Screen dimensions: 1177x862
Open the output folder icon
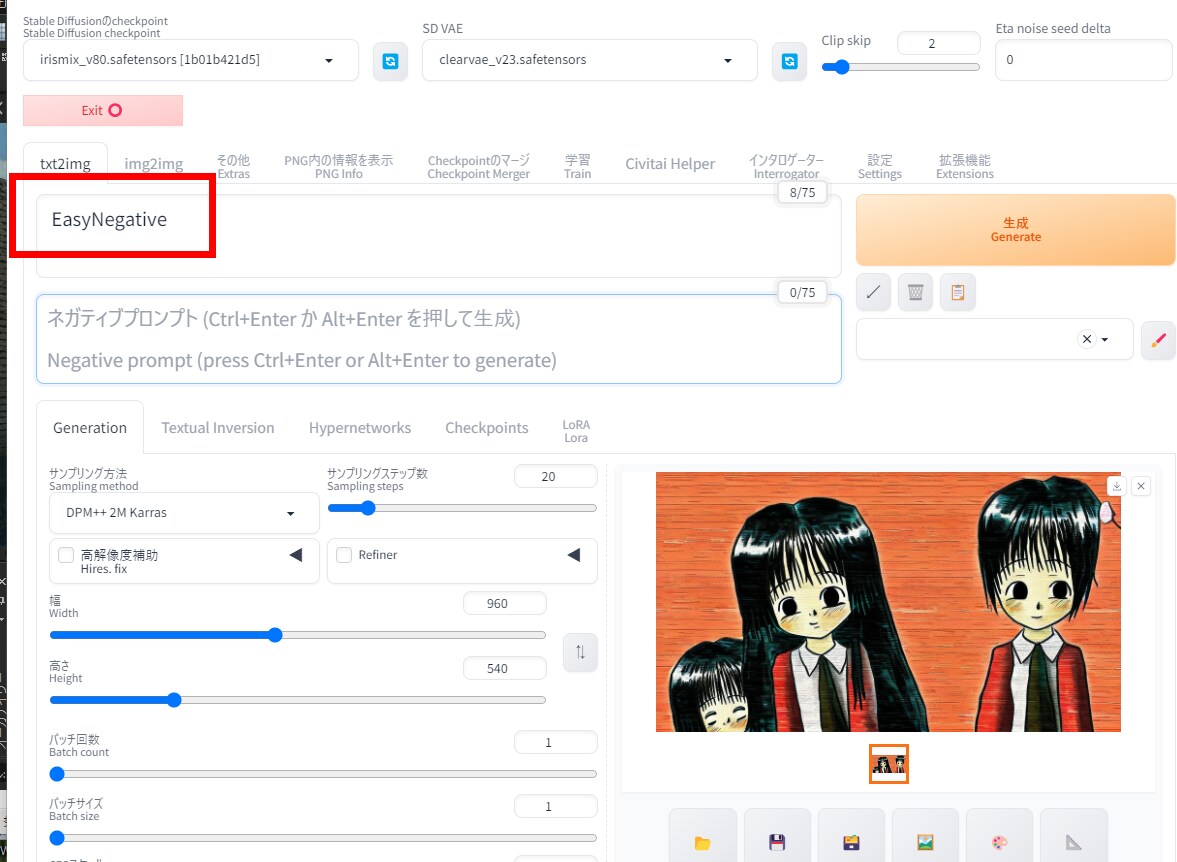702,841
